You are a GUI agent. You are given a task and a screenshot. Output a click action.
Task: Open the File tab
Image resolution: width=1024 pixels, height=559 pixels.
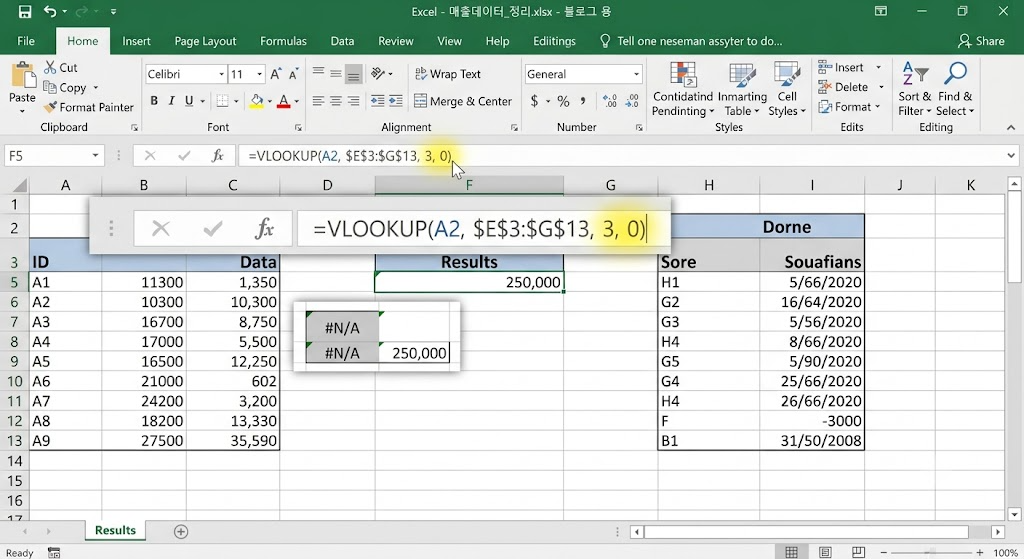point(26,41)
